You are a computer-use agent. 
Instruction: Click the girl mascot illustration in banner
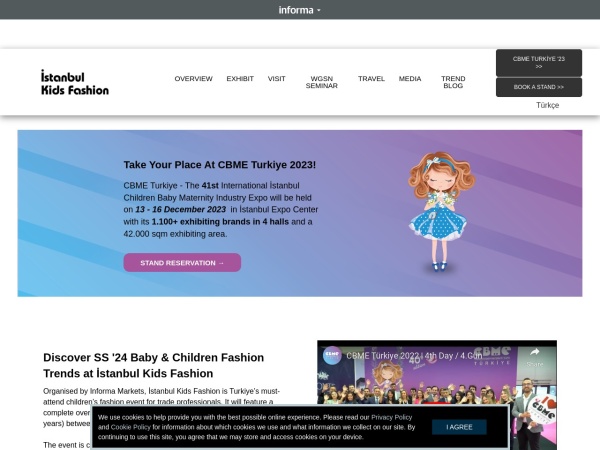click(440, 212)
